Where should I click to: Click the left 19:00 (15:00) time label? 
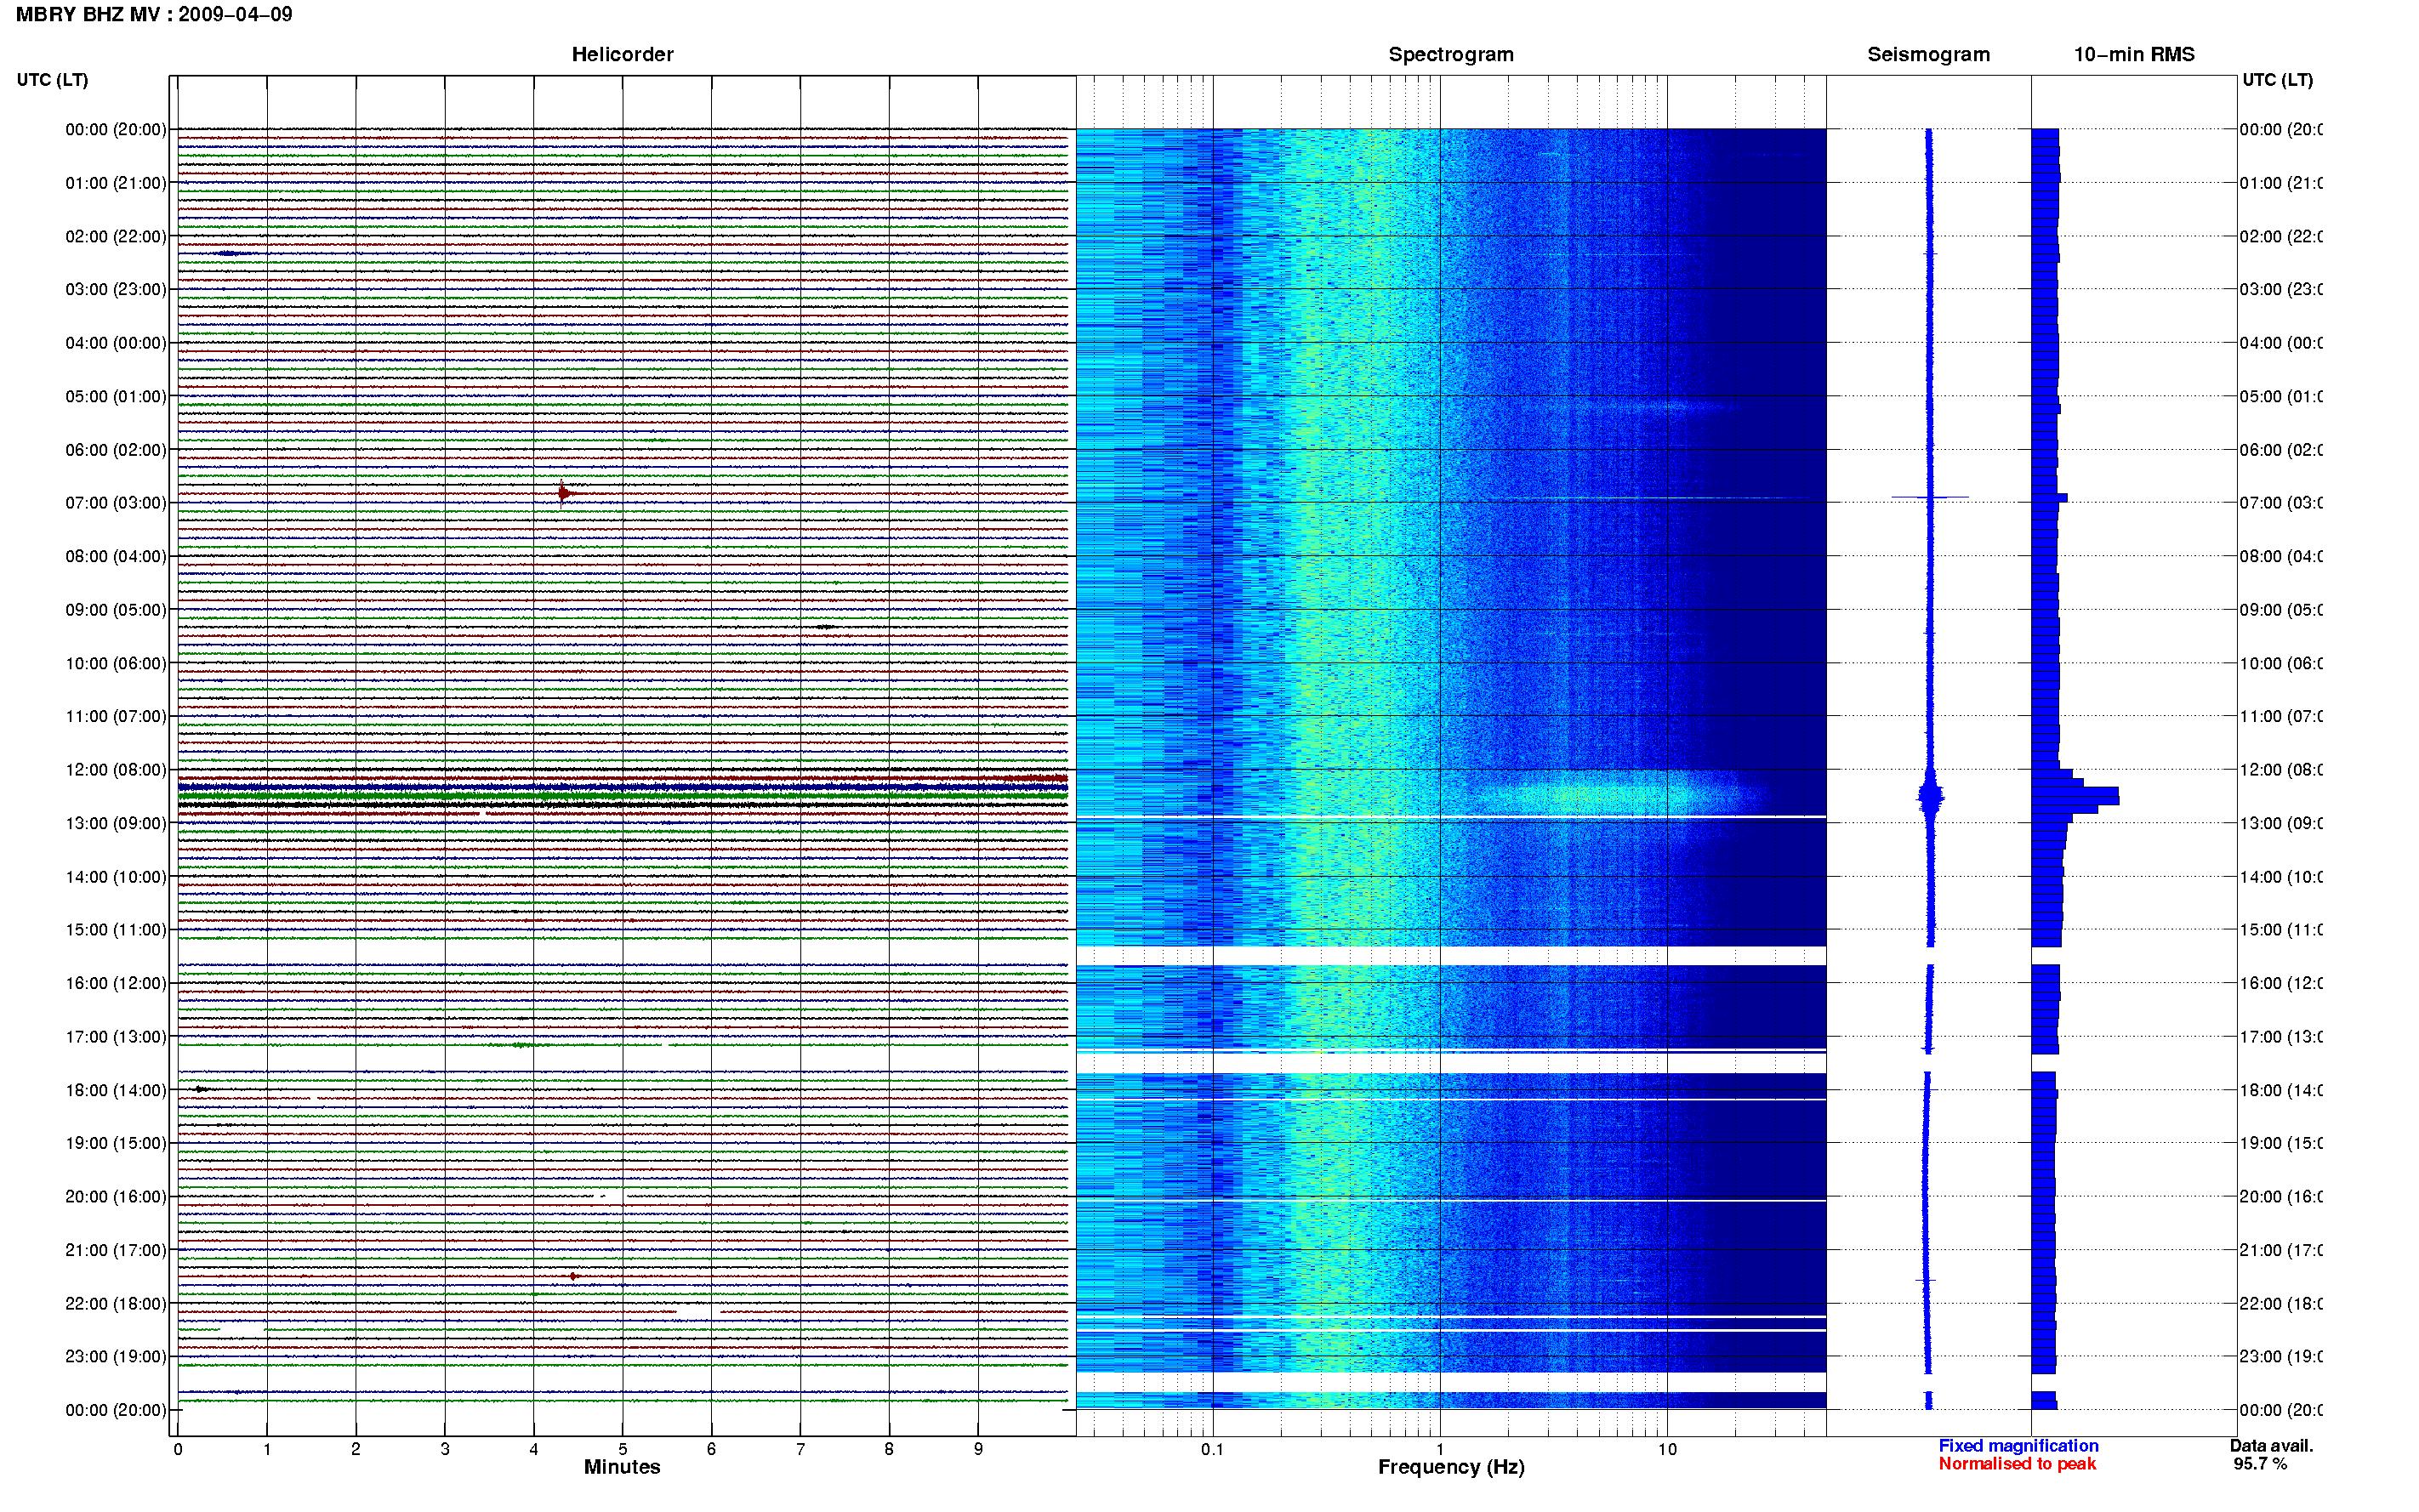point(116,1143)
